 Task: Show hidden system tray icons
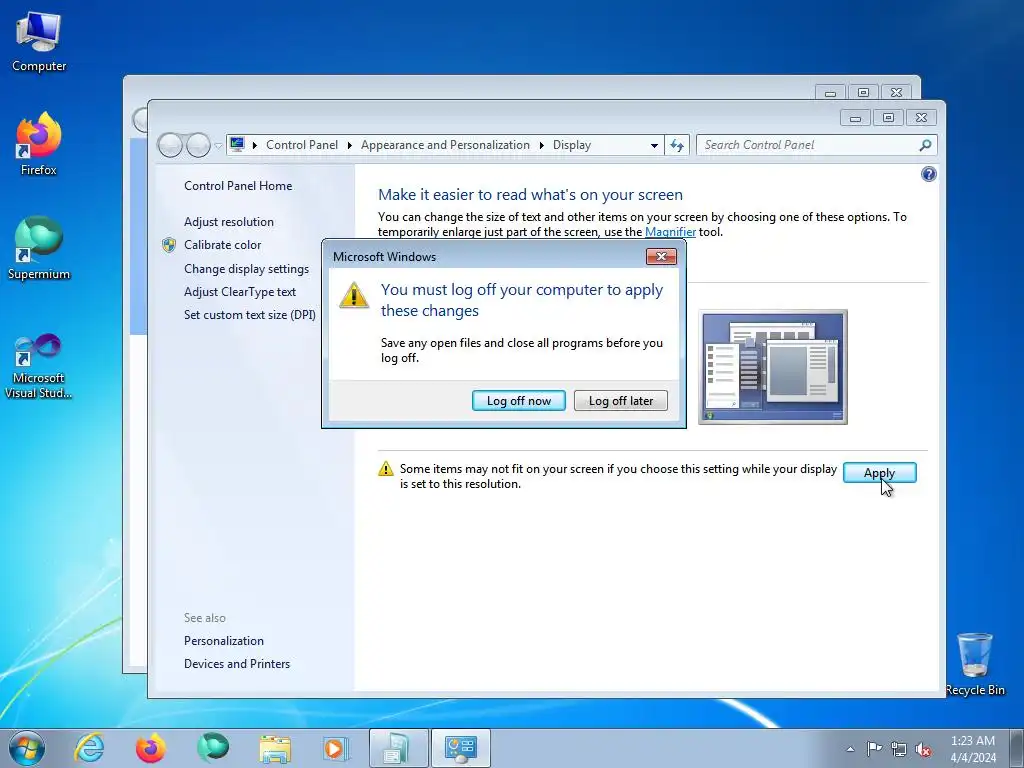850,749
